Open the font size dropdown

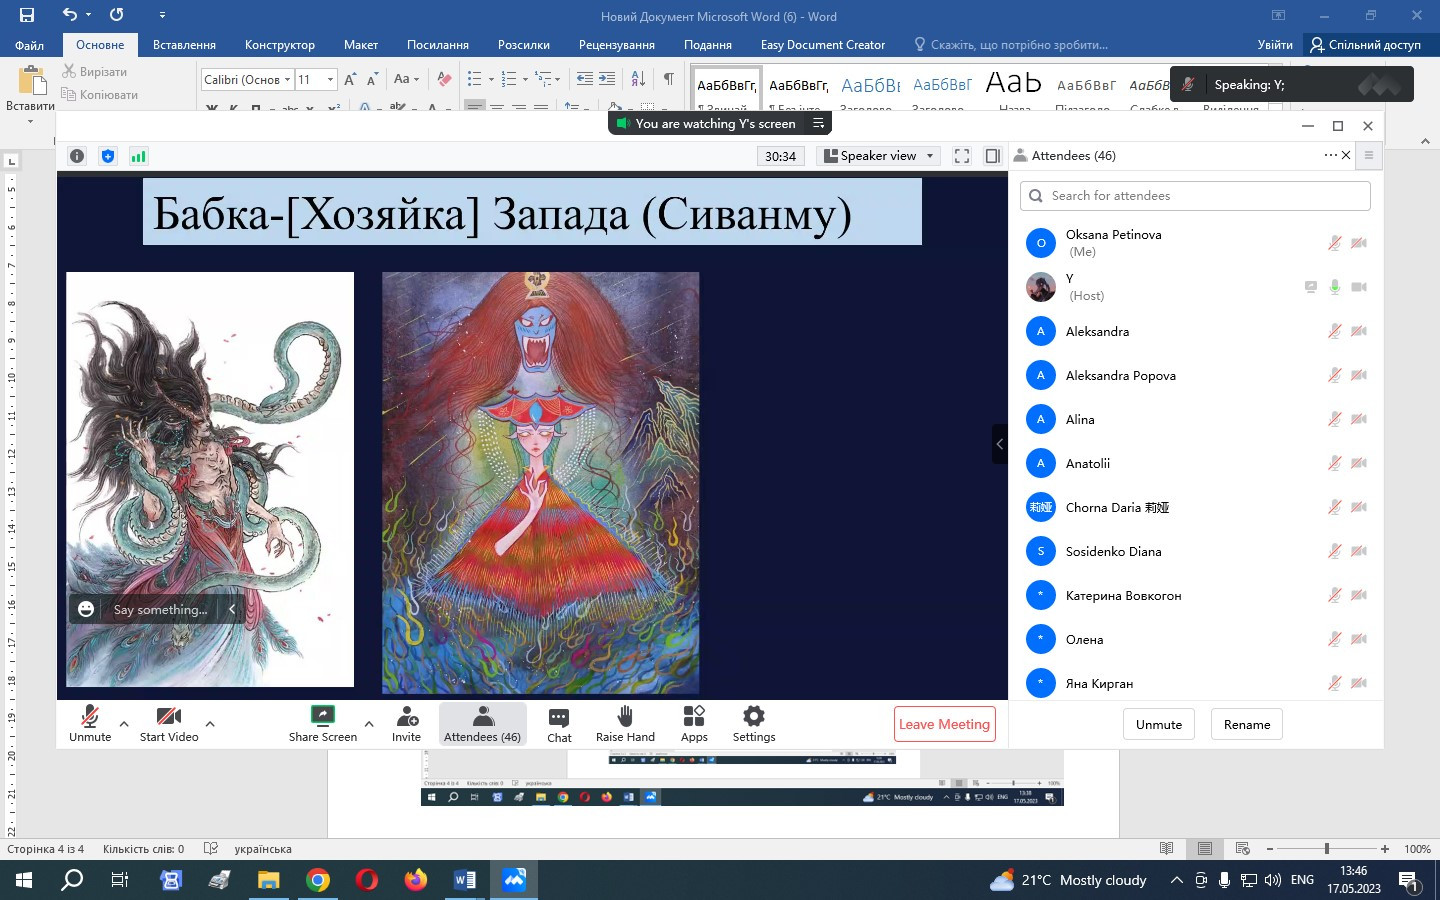pos(330,80)
